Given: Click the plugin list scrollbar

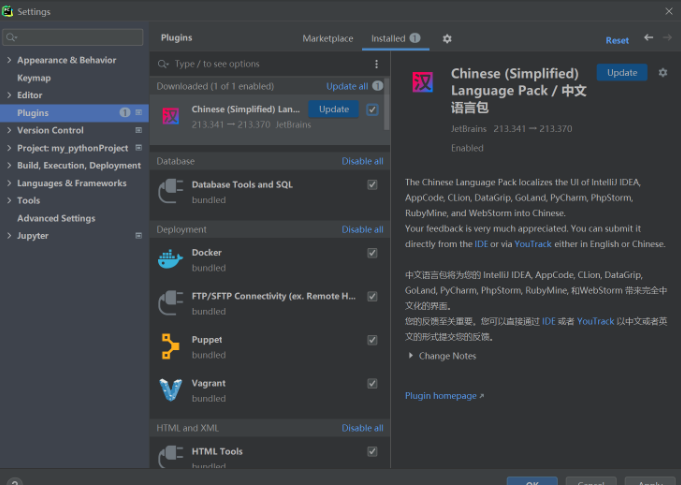Looking at the screenshot, I should [387, 104].
